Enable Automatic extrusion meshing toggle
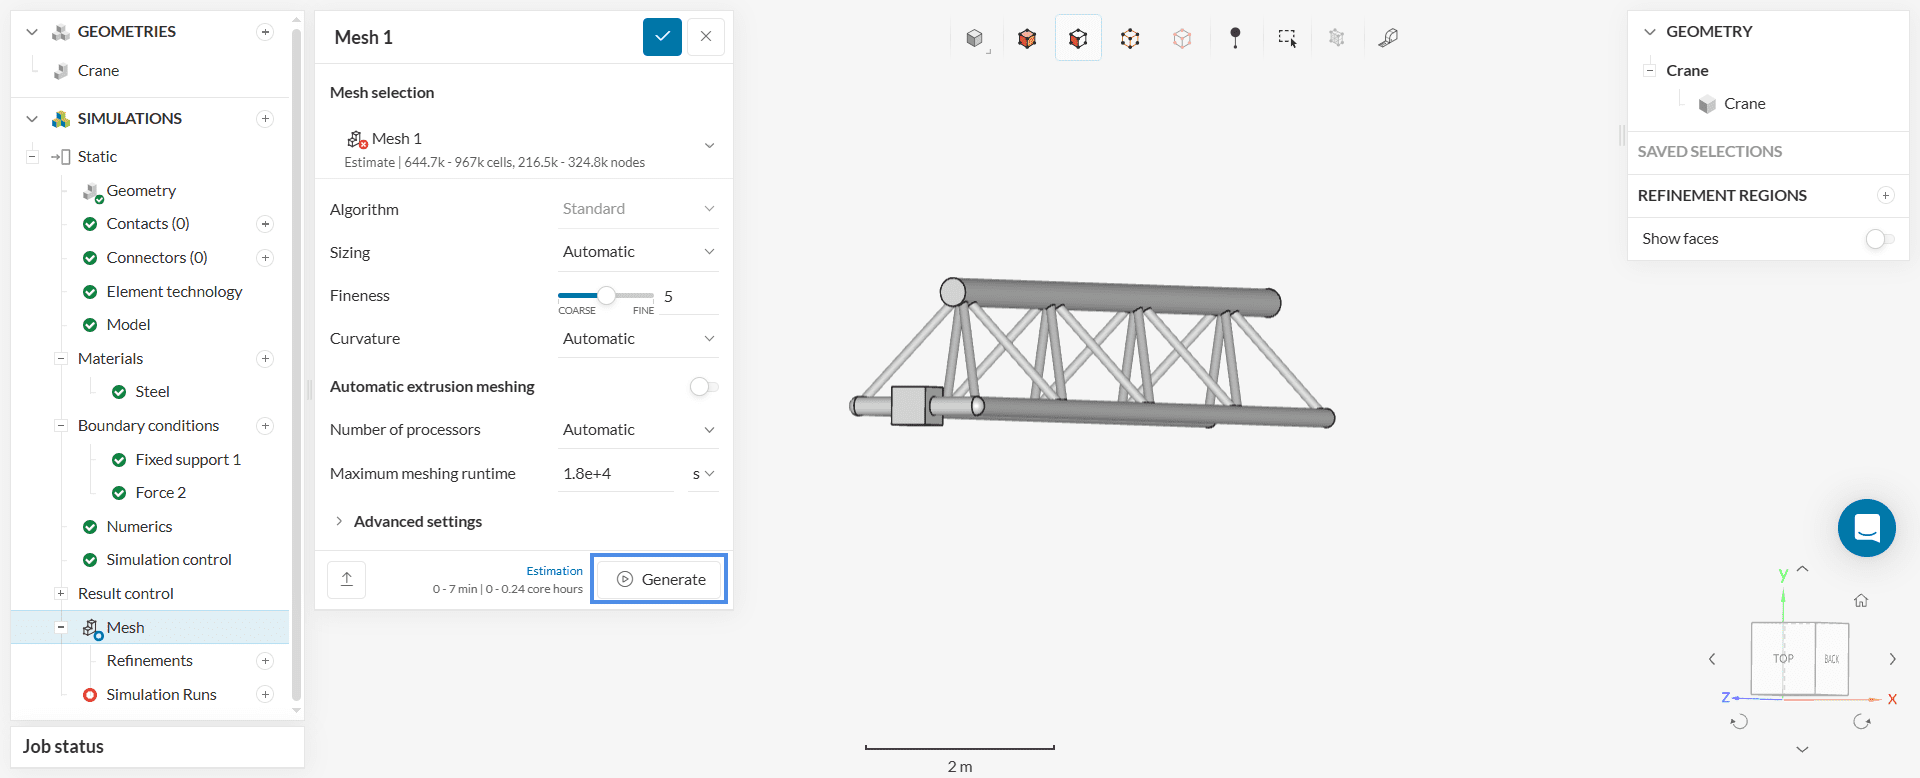Image resolution: width=1920 pixels, height=778 pixels. click(703, 387)
